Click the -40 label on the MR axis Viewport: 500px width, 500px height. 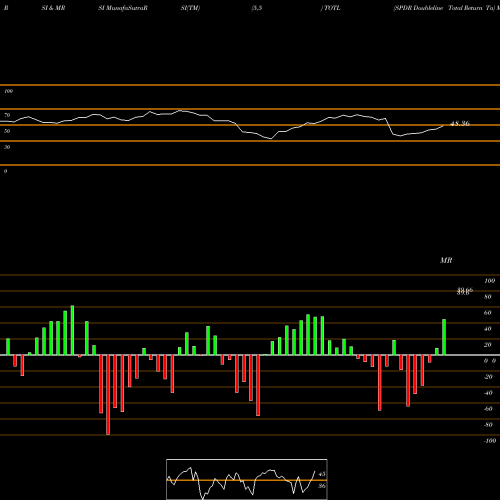point(488,393)
